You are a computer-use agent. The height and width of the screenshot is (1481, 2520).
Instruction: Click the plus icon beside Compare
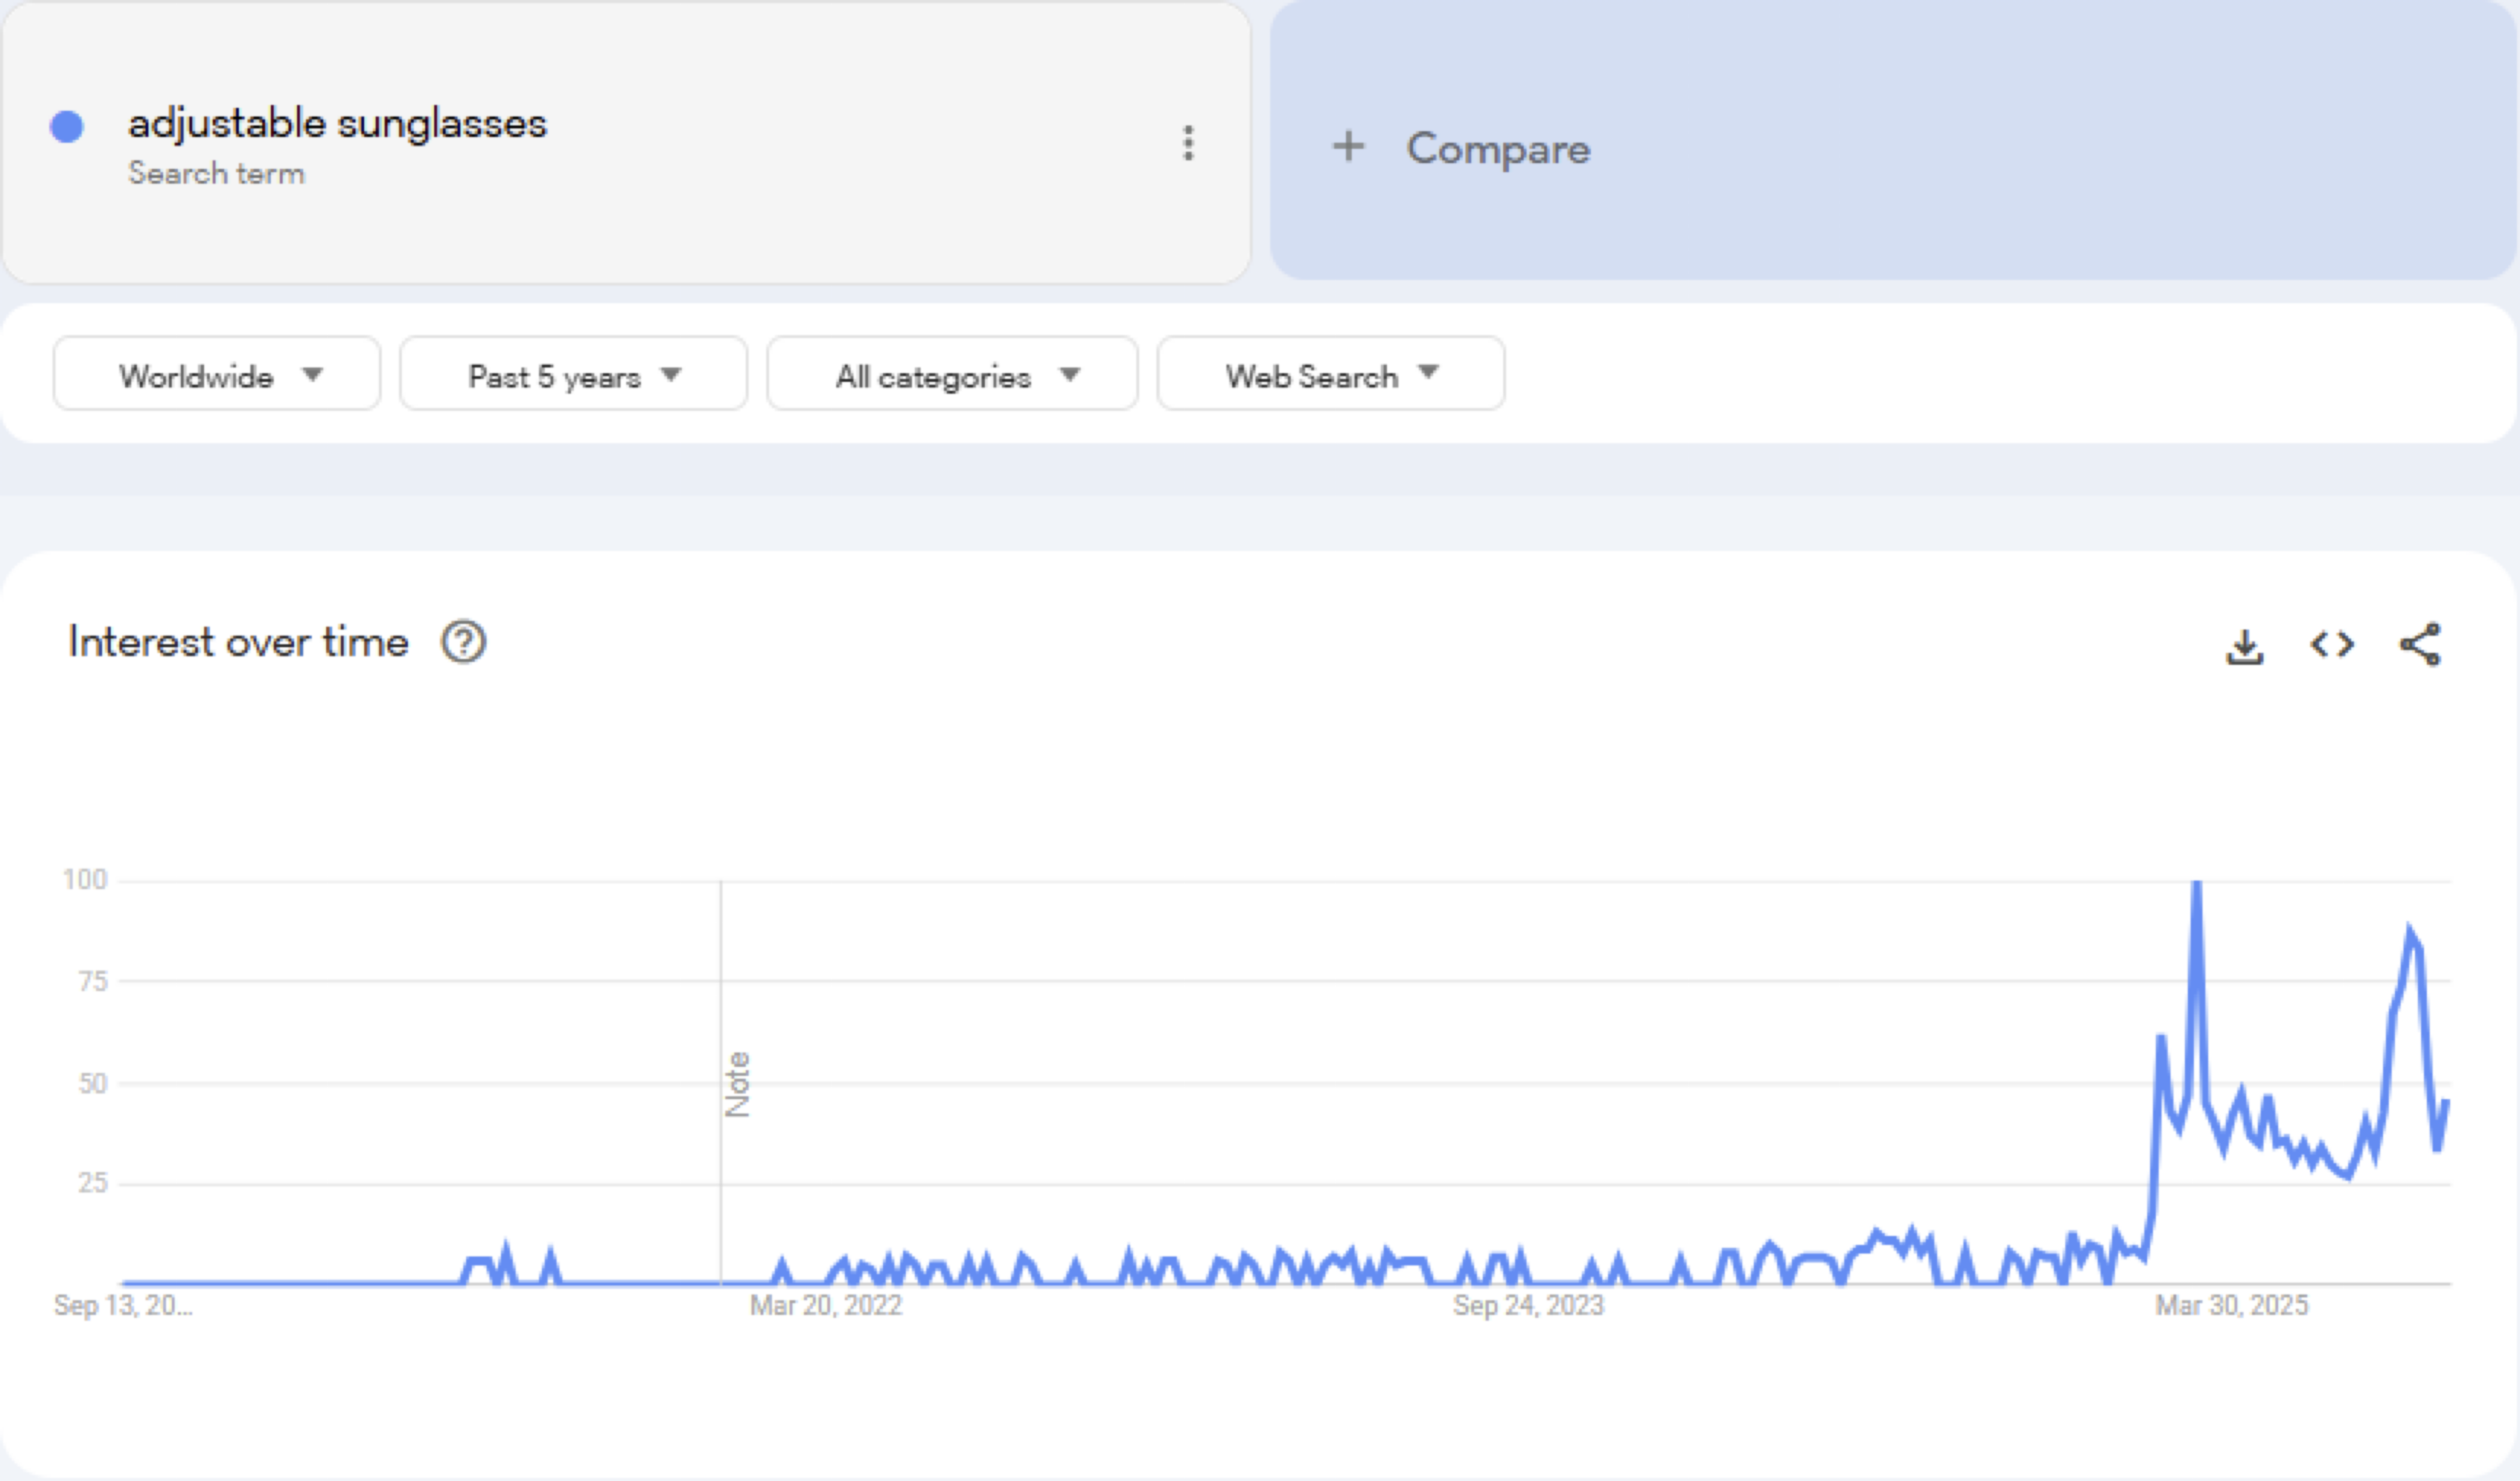(x=1348, y=146)
